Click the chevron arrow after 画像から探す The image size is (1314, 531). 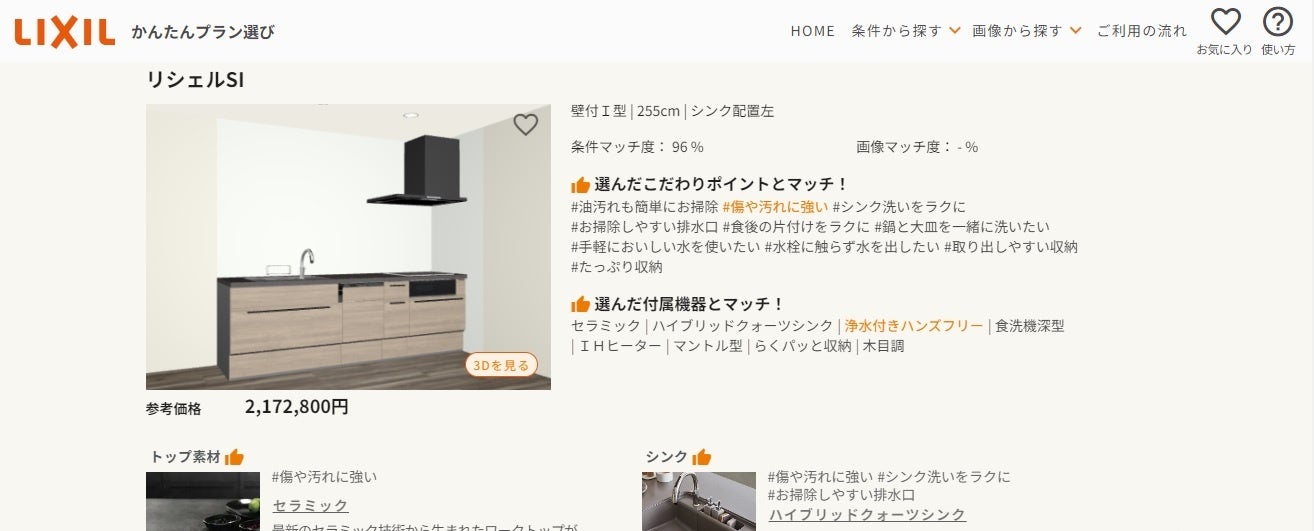pos(1075,31)
